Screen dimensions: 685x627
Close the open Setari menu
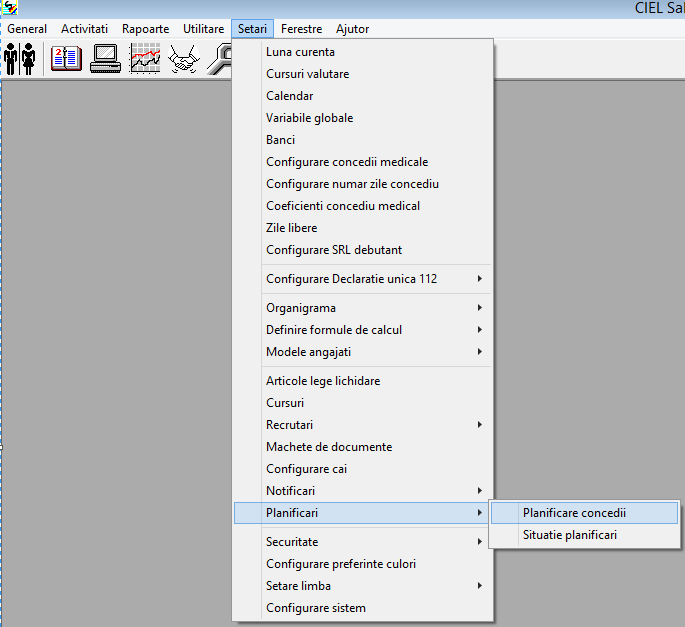coord(253,29)
